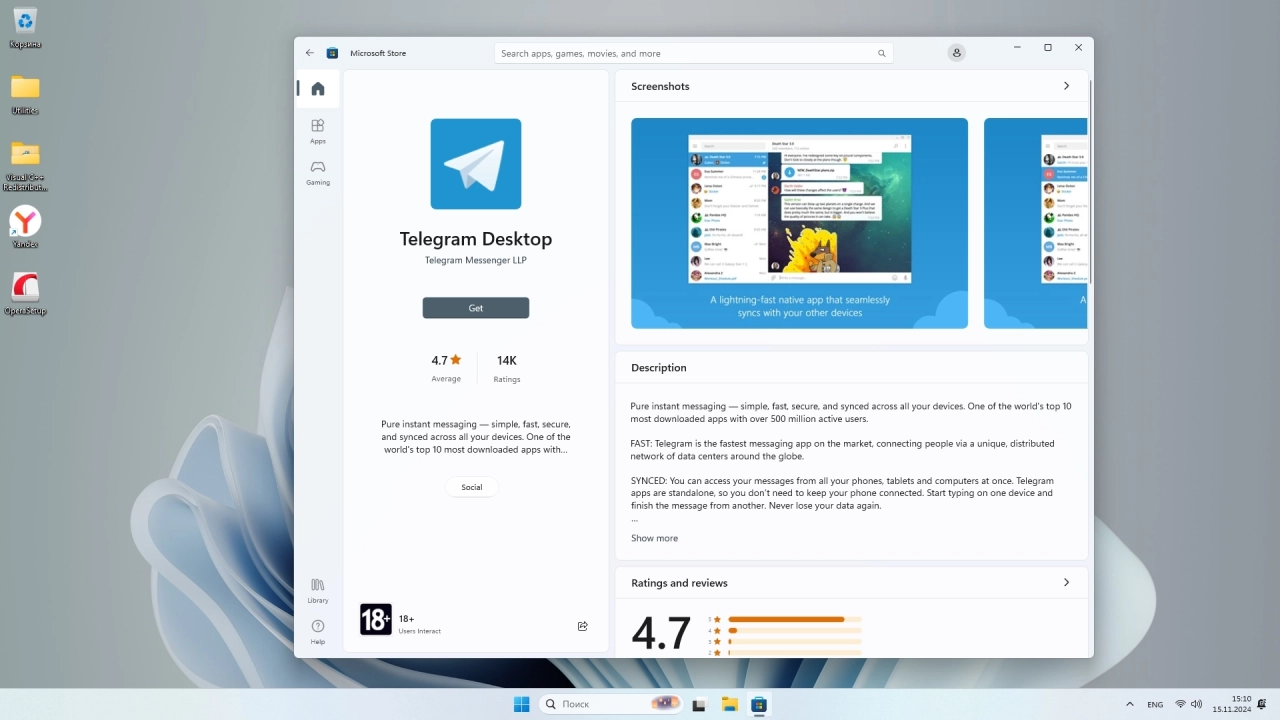This screenshot has height=720, width=1280.
Task: Go back with the Store back arrow
Action: (310, 53)
